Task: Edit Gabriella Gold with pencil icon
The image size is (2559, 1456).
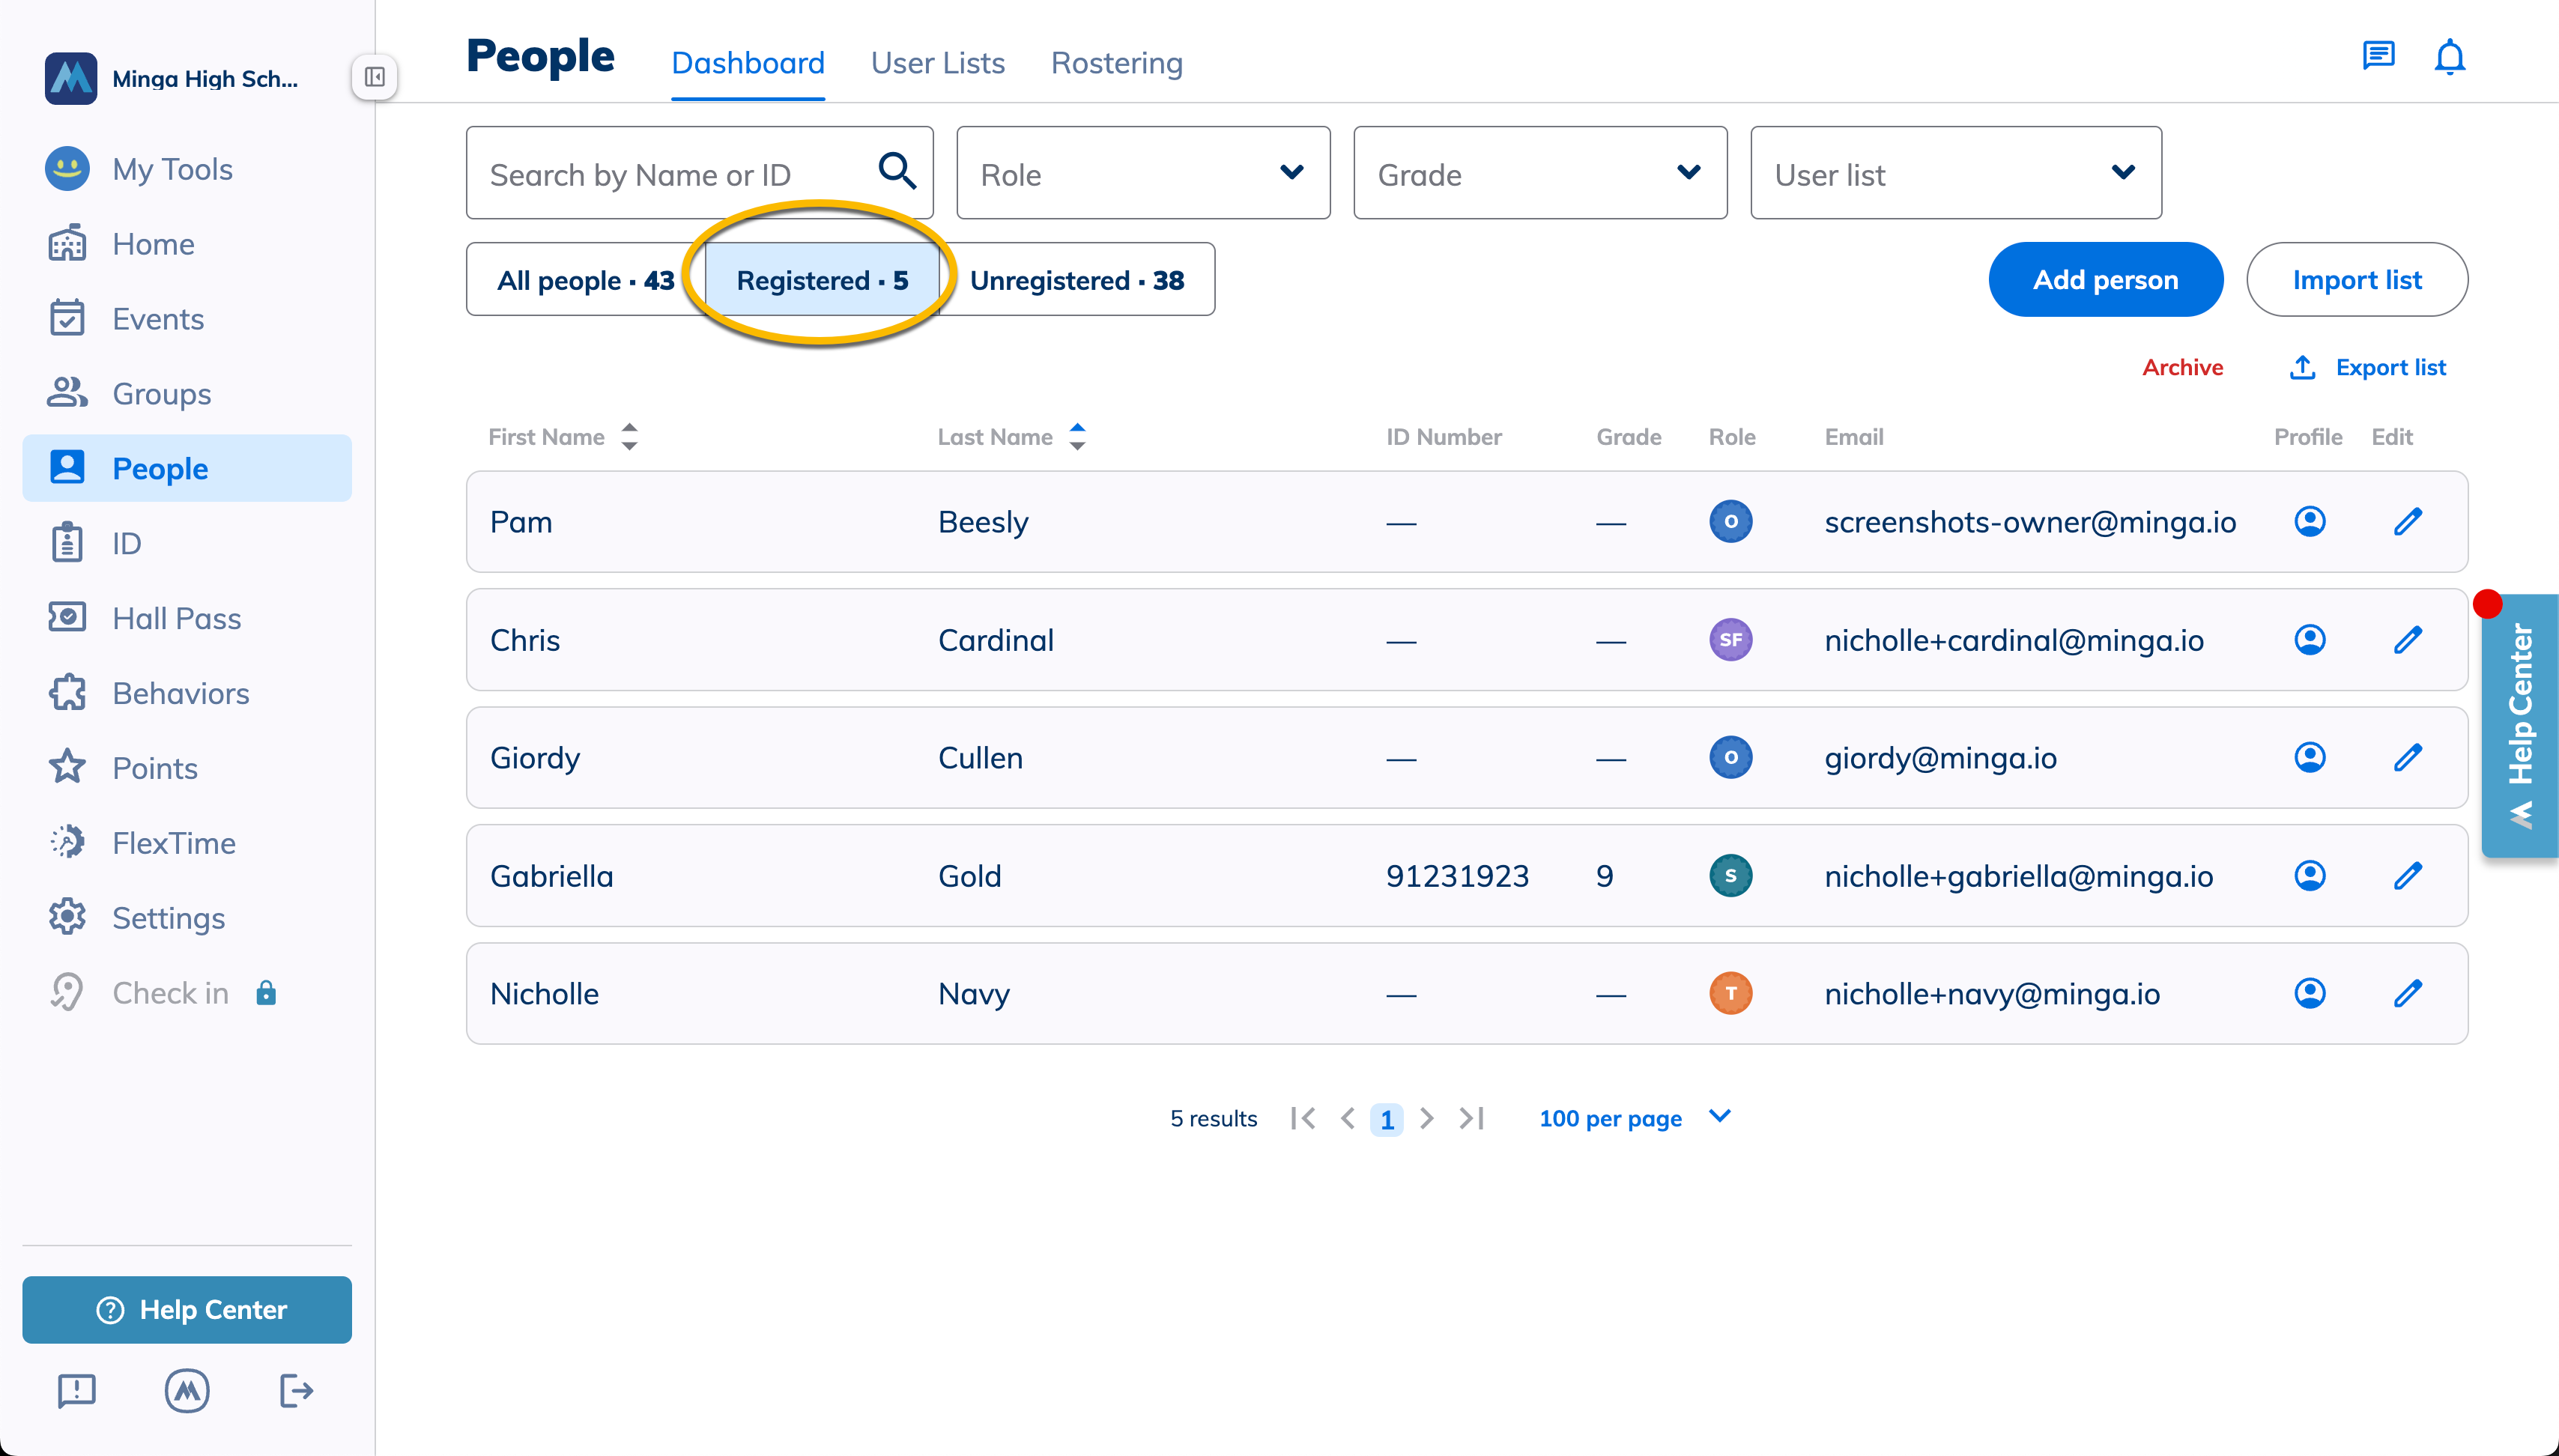Action: 2407,875
